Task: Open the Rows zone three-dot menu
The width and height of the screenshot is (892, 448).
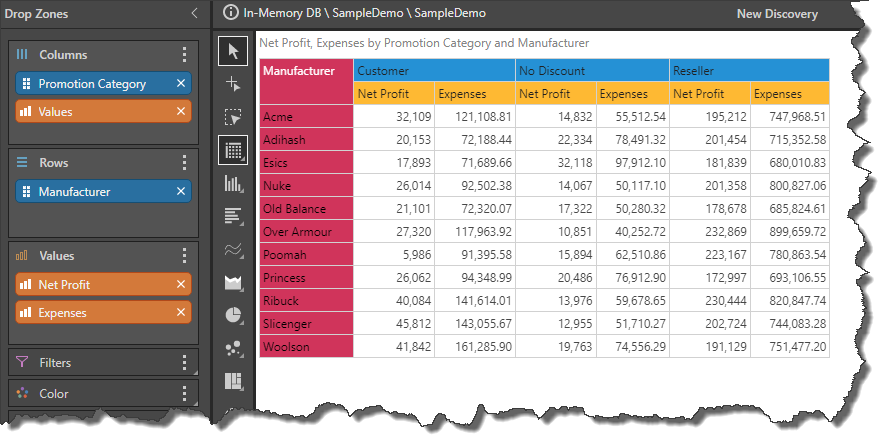Action: [x=184, y=163]
